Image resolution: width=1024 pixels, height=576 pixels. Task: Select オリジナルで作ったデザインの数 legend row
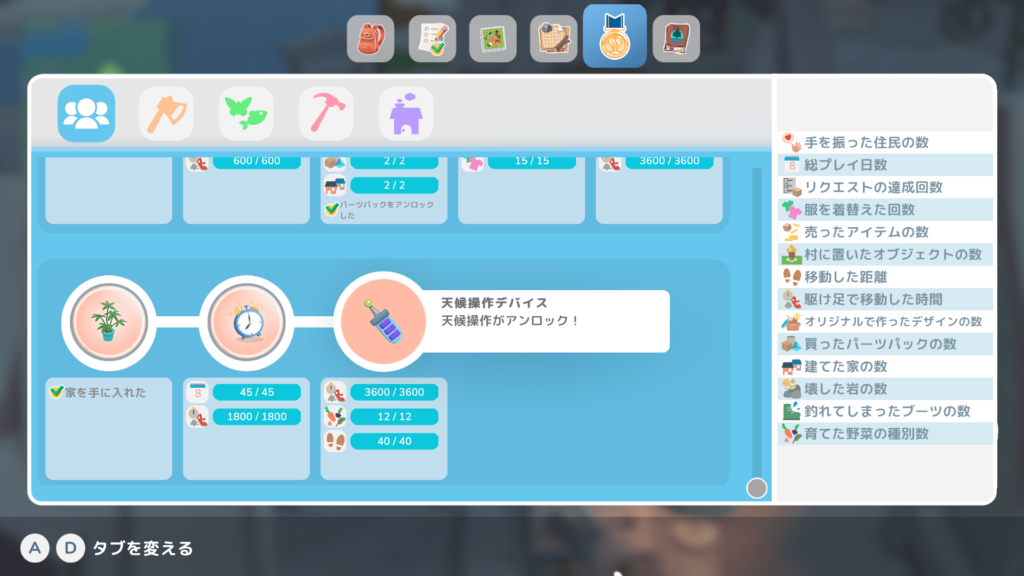(886, 321)
